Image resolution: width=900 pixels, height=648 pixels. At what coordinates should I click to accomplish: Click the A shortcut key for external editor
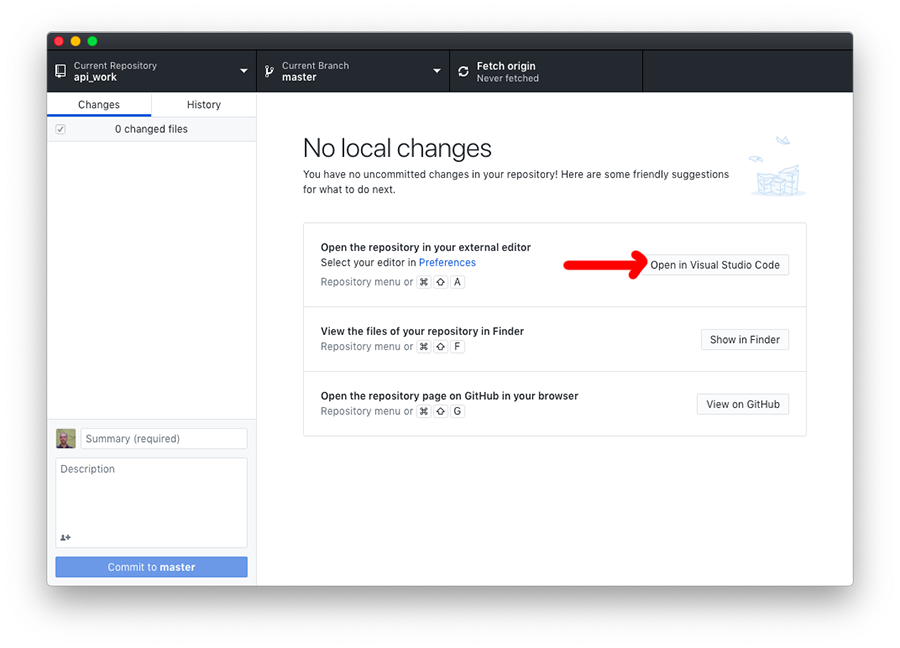pos(457,282)
